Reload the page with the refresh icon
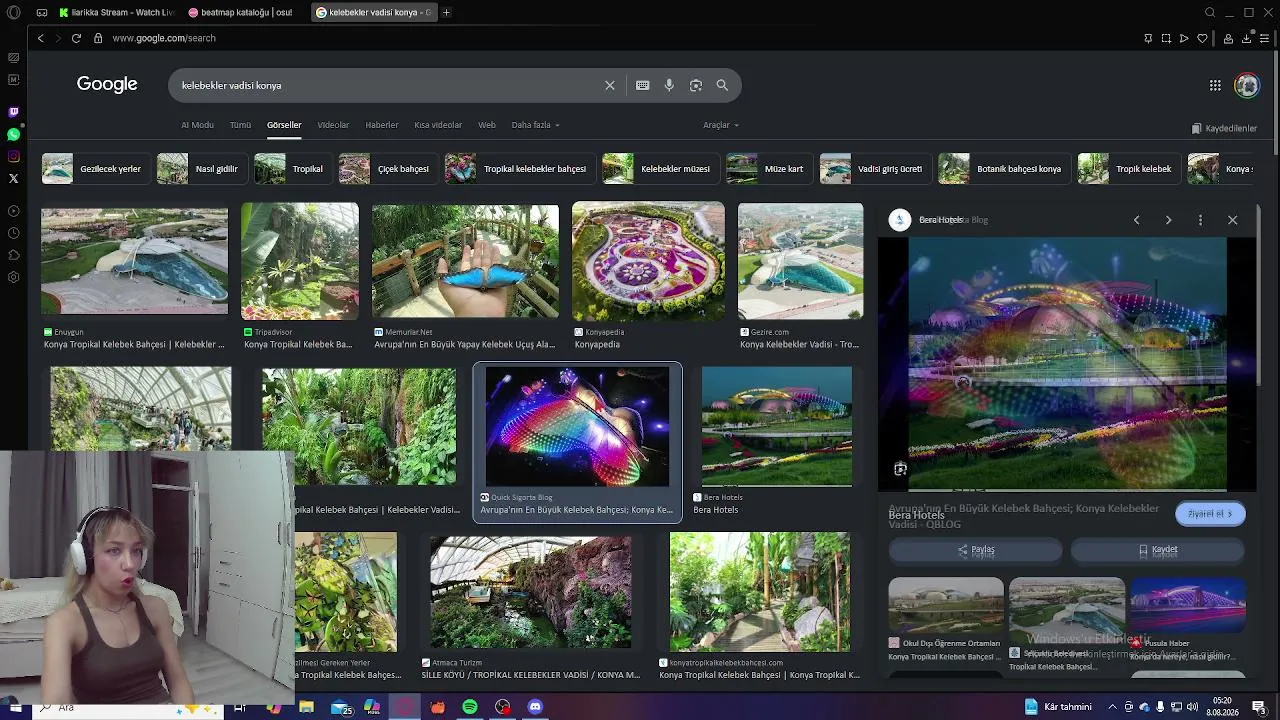 [76, 38]
